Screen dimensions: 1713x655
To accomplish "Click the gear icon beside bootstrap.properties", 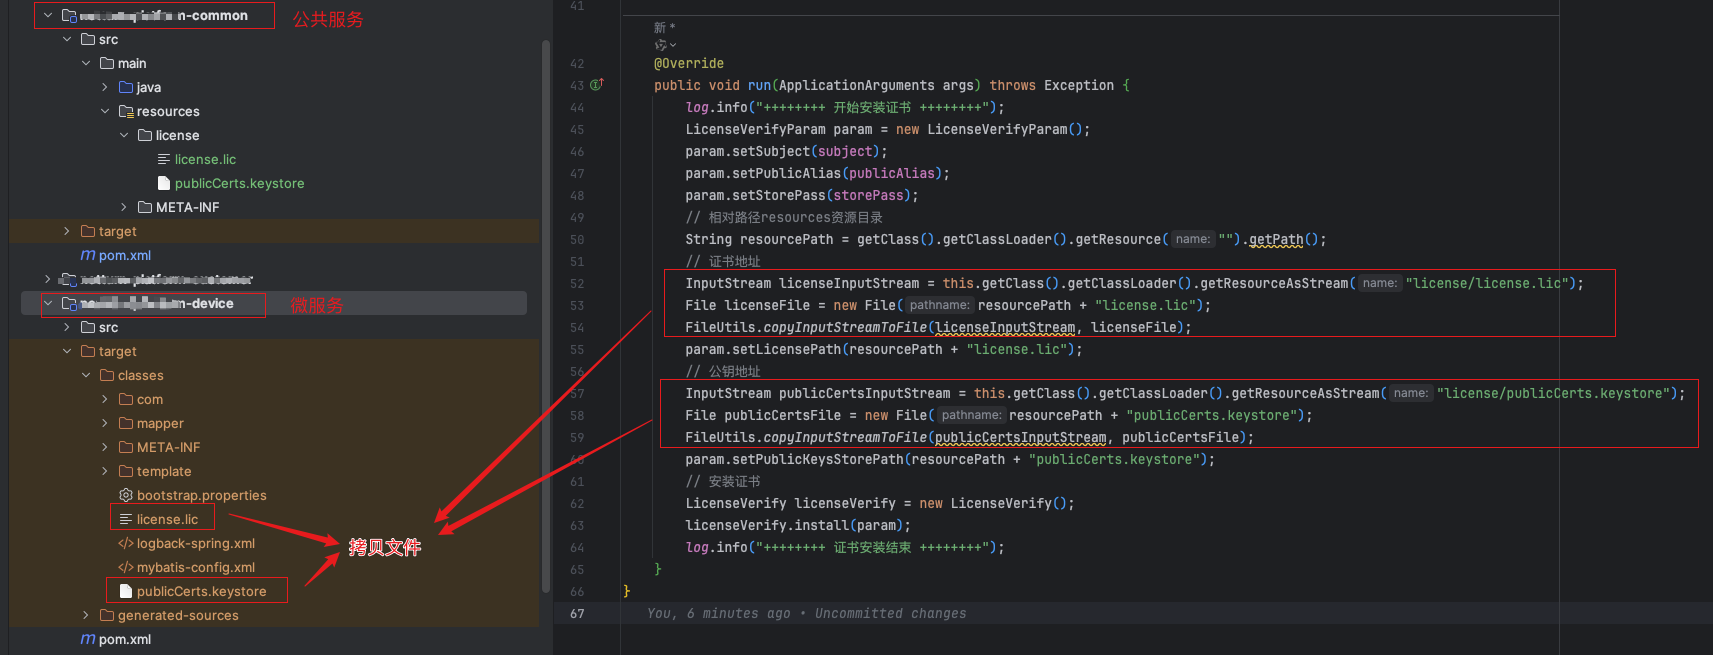I will [x=126, y=495].
